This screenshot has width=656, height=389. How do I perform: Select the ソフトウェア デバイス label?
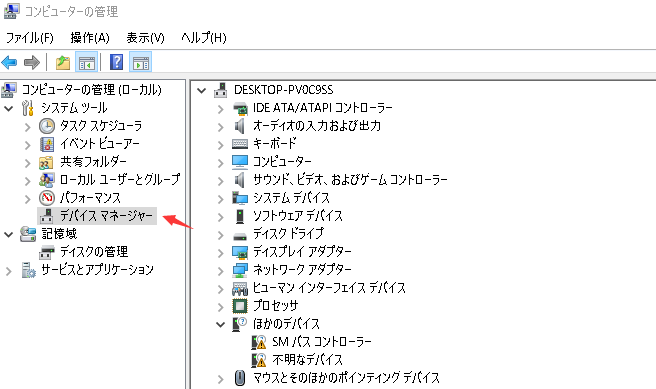tap(297, 216)
